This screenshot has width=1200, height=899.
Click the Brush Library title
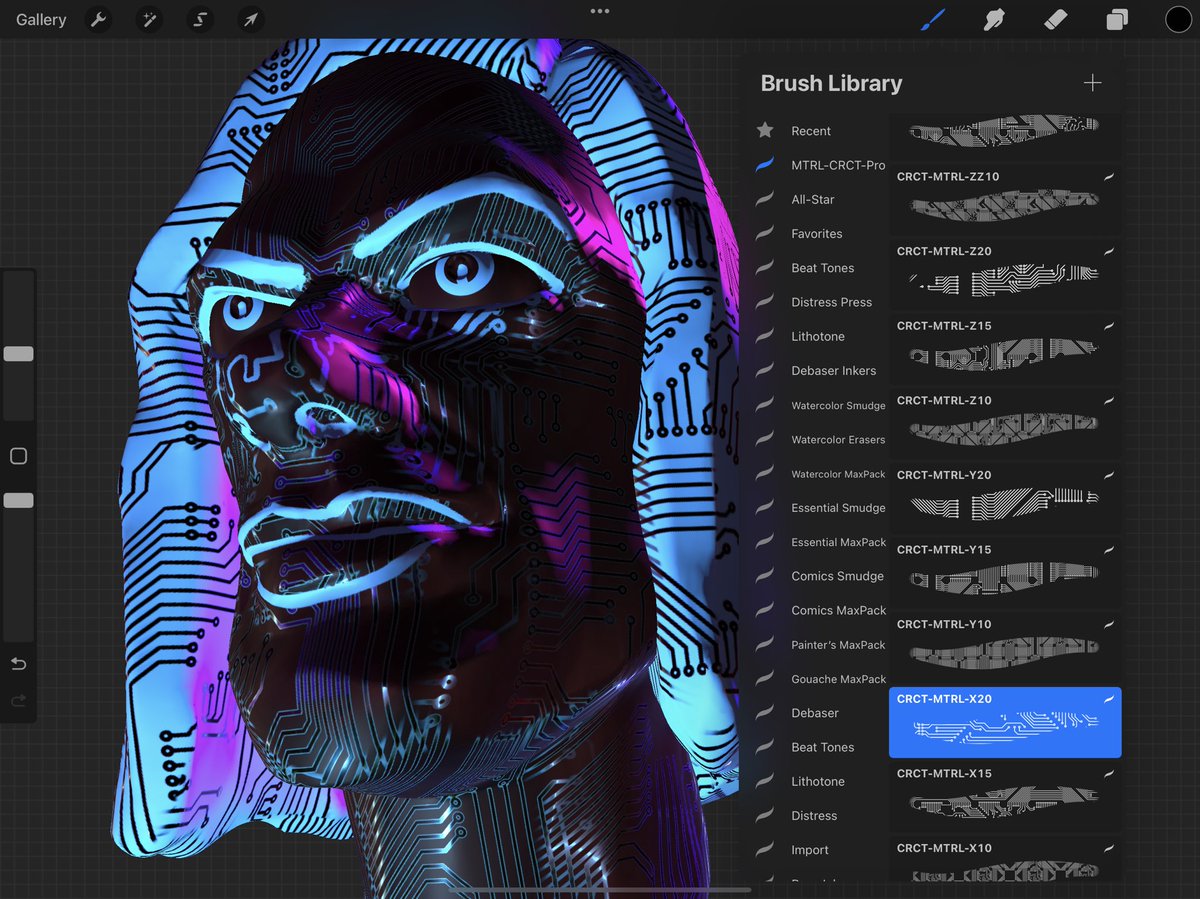point(831,83)
